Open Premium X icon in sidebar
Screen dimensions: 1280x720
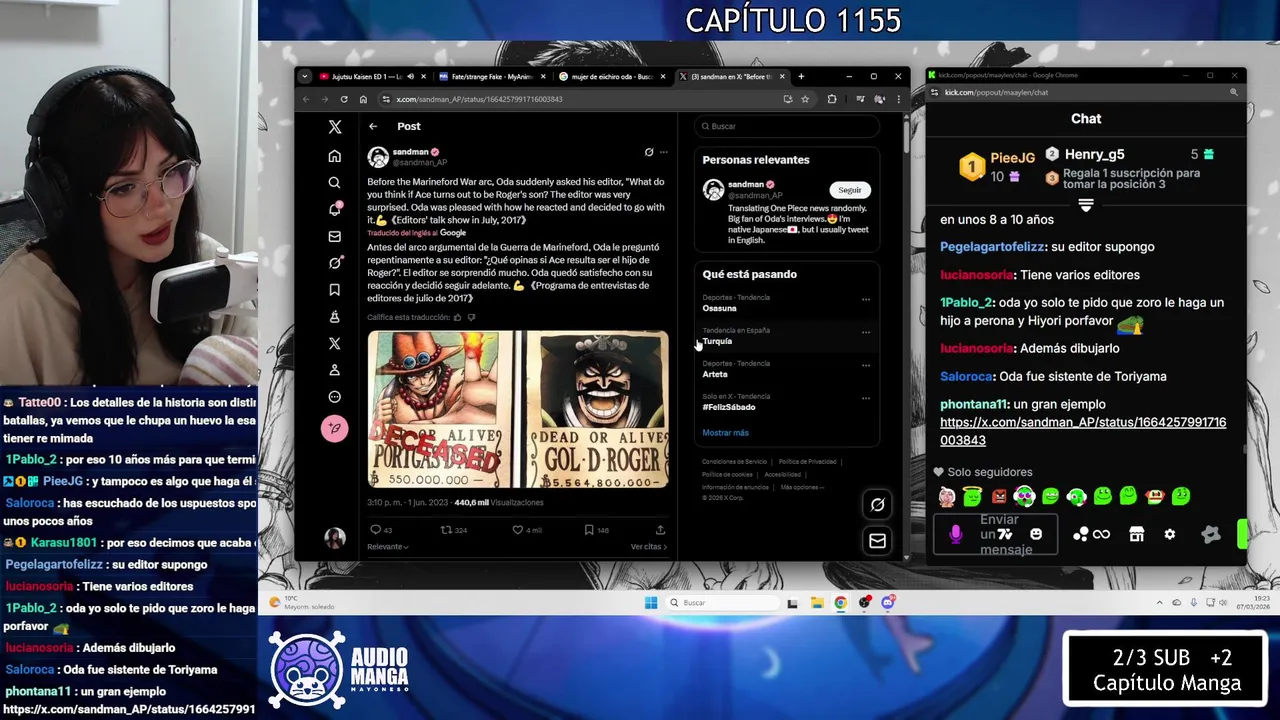click(x=335, y=344)
